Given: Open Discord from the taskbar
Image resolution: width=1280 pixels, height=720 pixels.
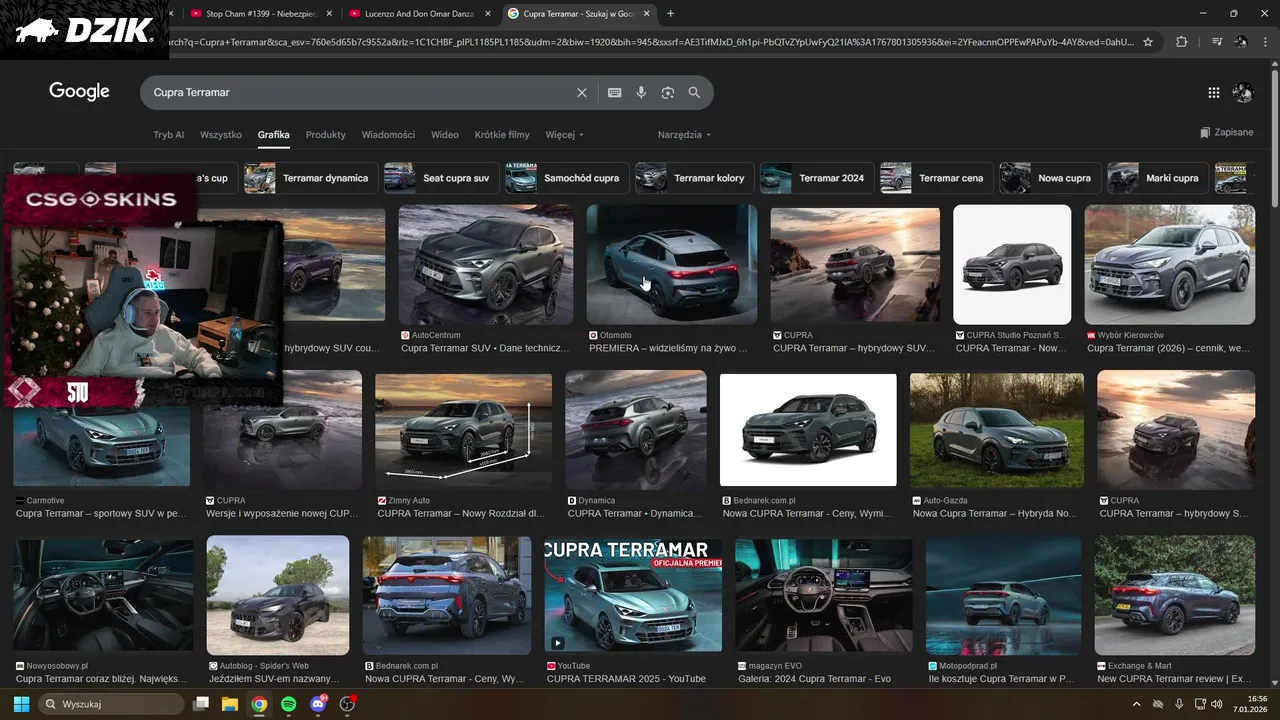Looking at the screenshot, I should pyautogui.click(x=318, y=704).
